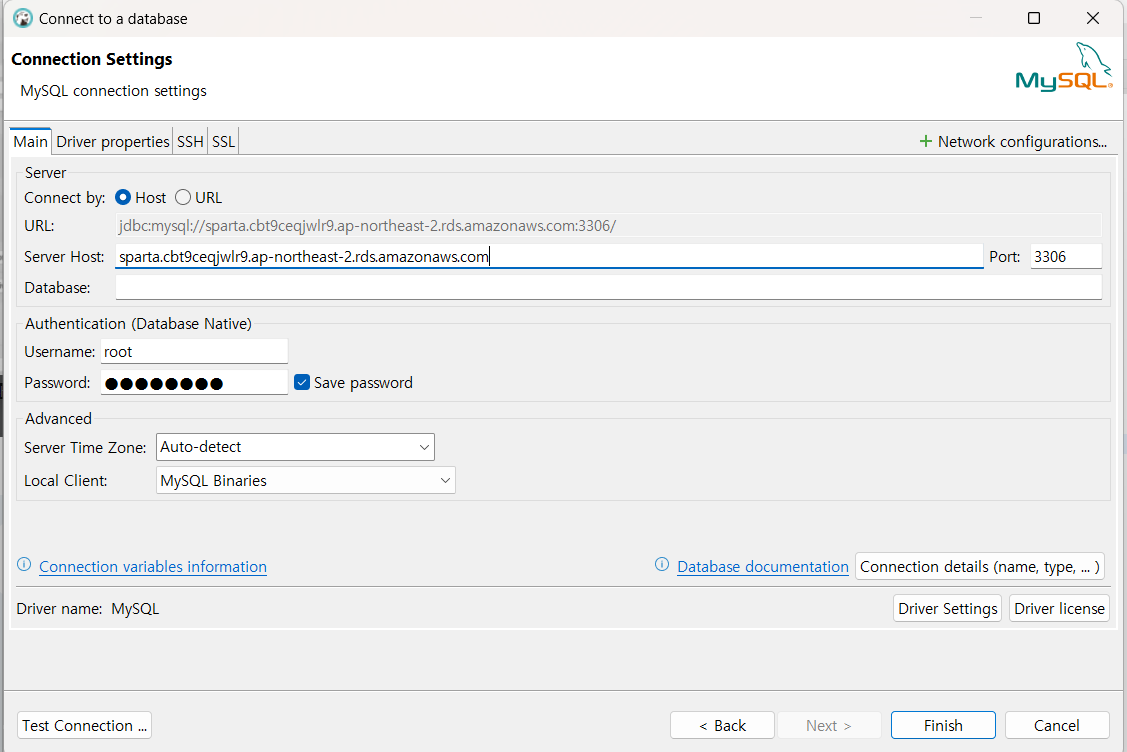
Task: Click Test Connection button
Action: (84, 725)
